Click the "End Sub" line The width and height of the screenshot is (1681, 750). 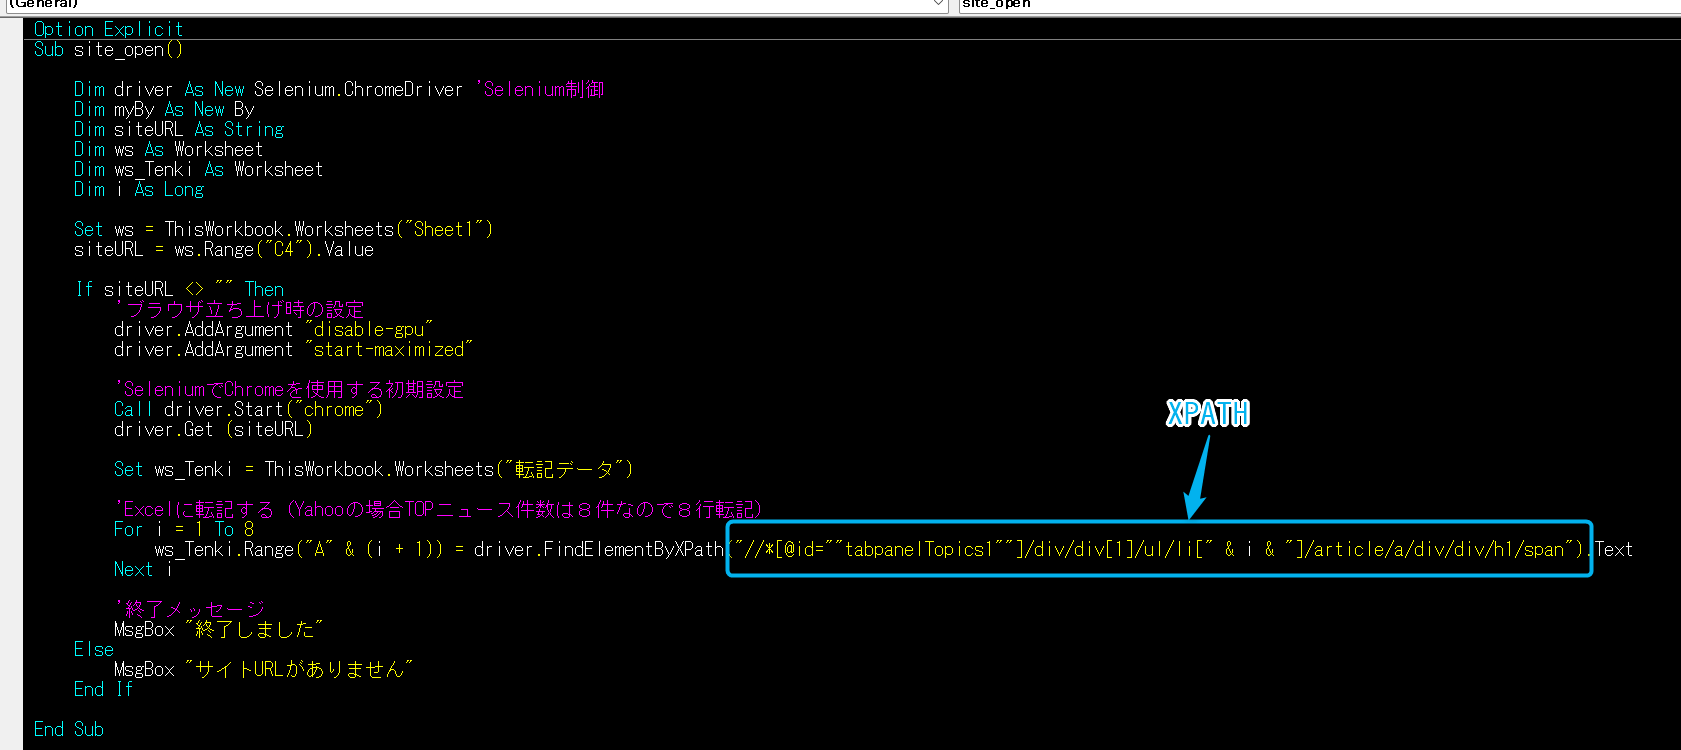(x=68, y=729)
